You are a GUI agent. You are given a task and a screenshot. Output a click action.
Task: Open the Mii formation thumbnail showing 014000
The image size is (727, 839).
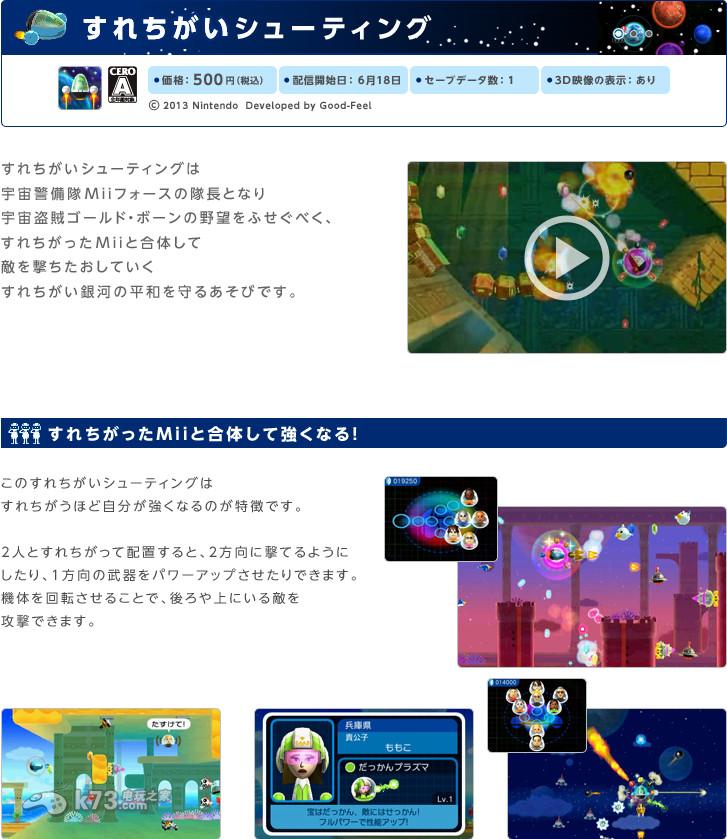tap(537, 715)
